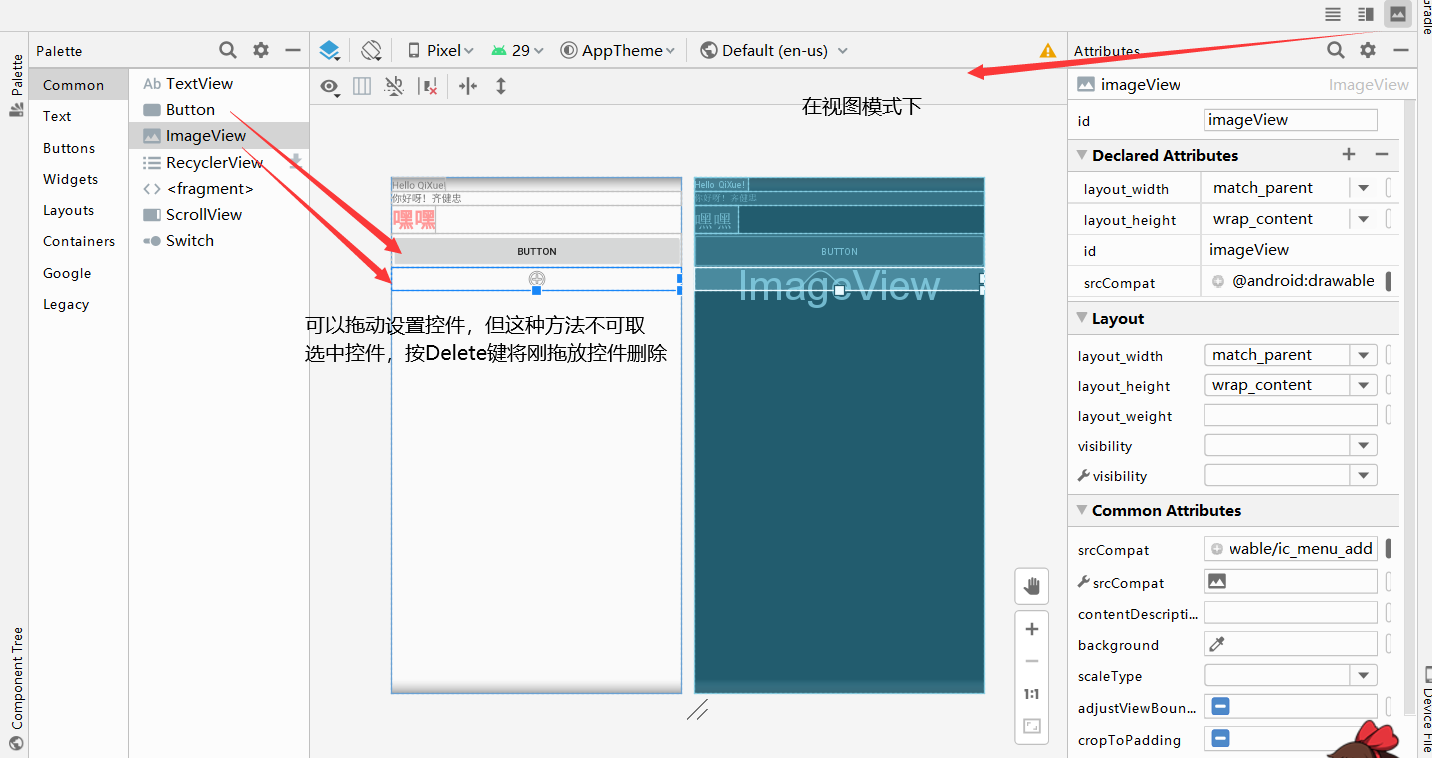Image resolution: width=1432 pixels, height=758 pixels.
Task: Select the Buttons palette category
Action: 78,148
